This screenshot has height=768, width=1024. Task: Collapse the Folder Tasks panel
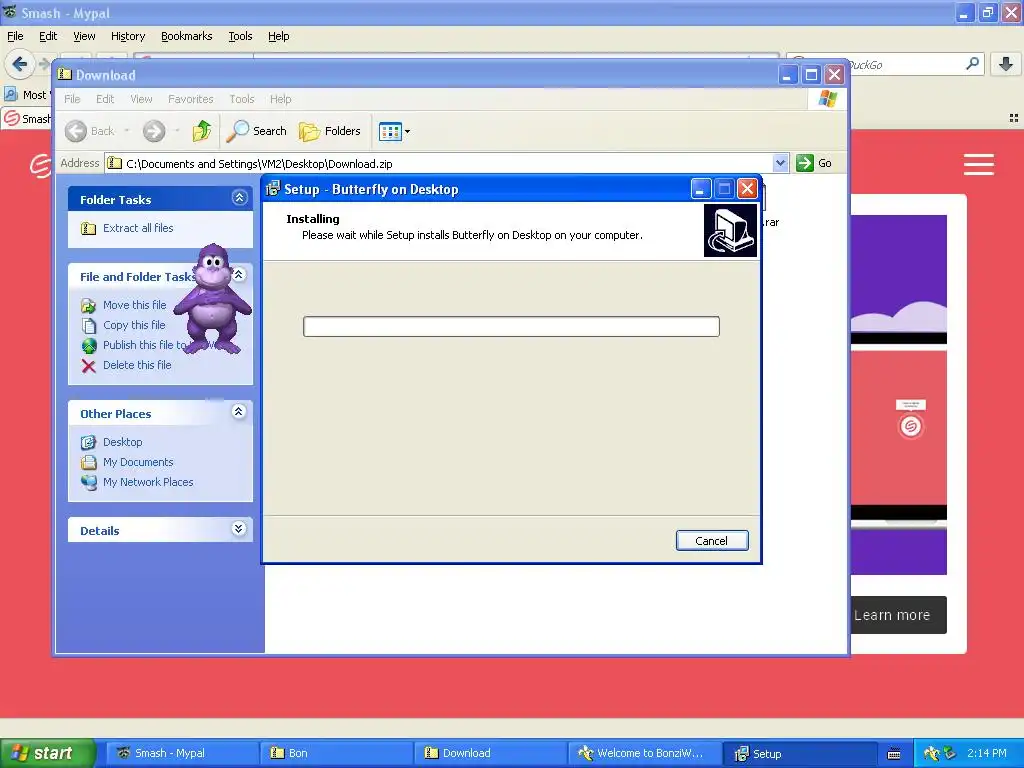[x=240, y=198]
